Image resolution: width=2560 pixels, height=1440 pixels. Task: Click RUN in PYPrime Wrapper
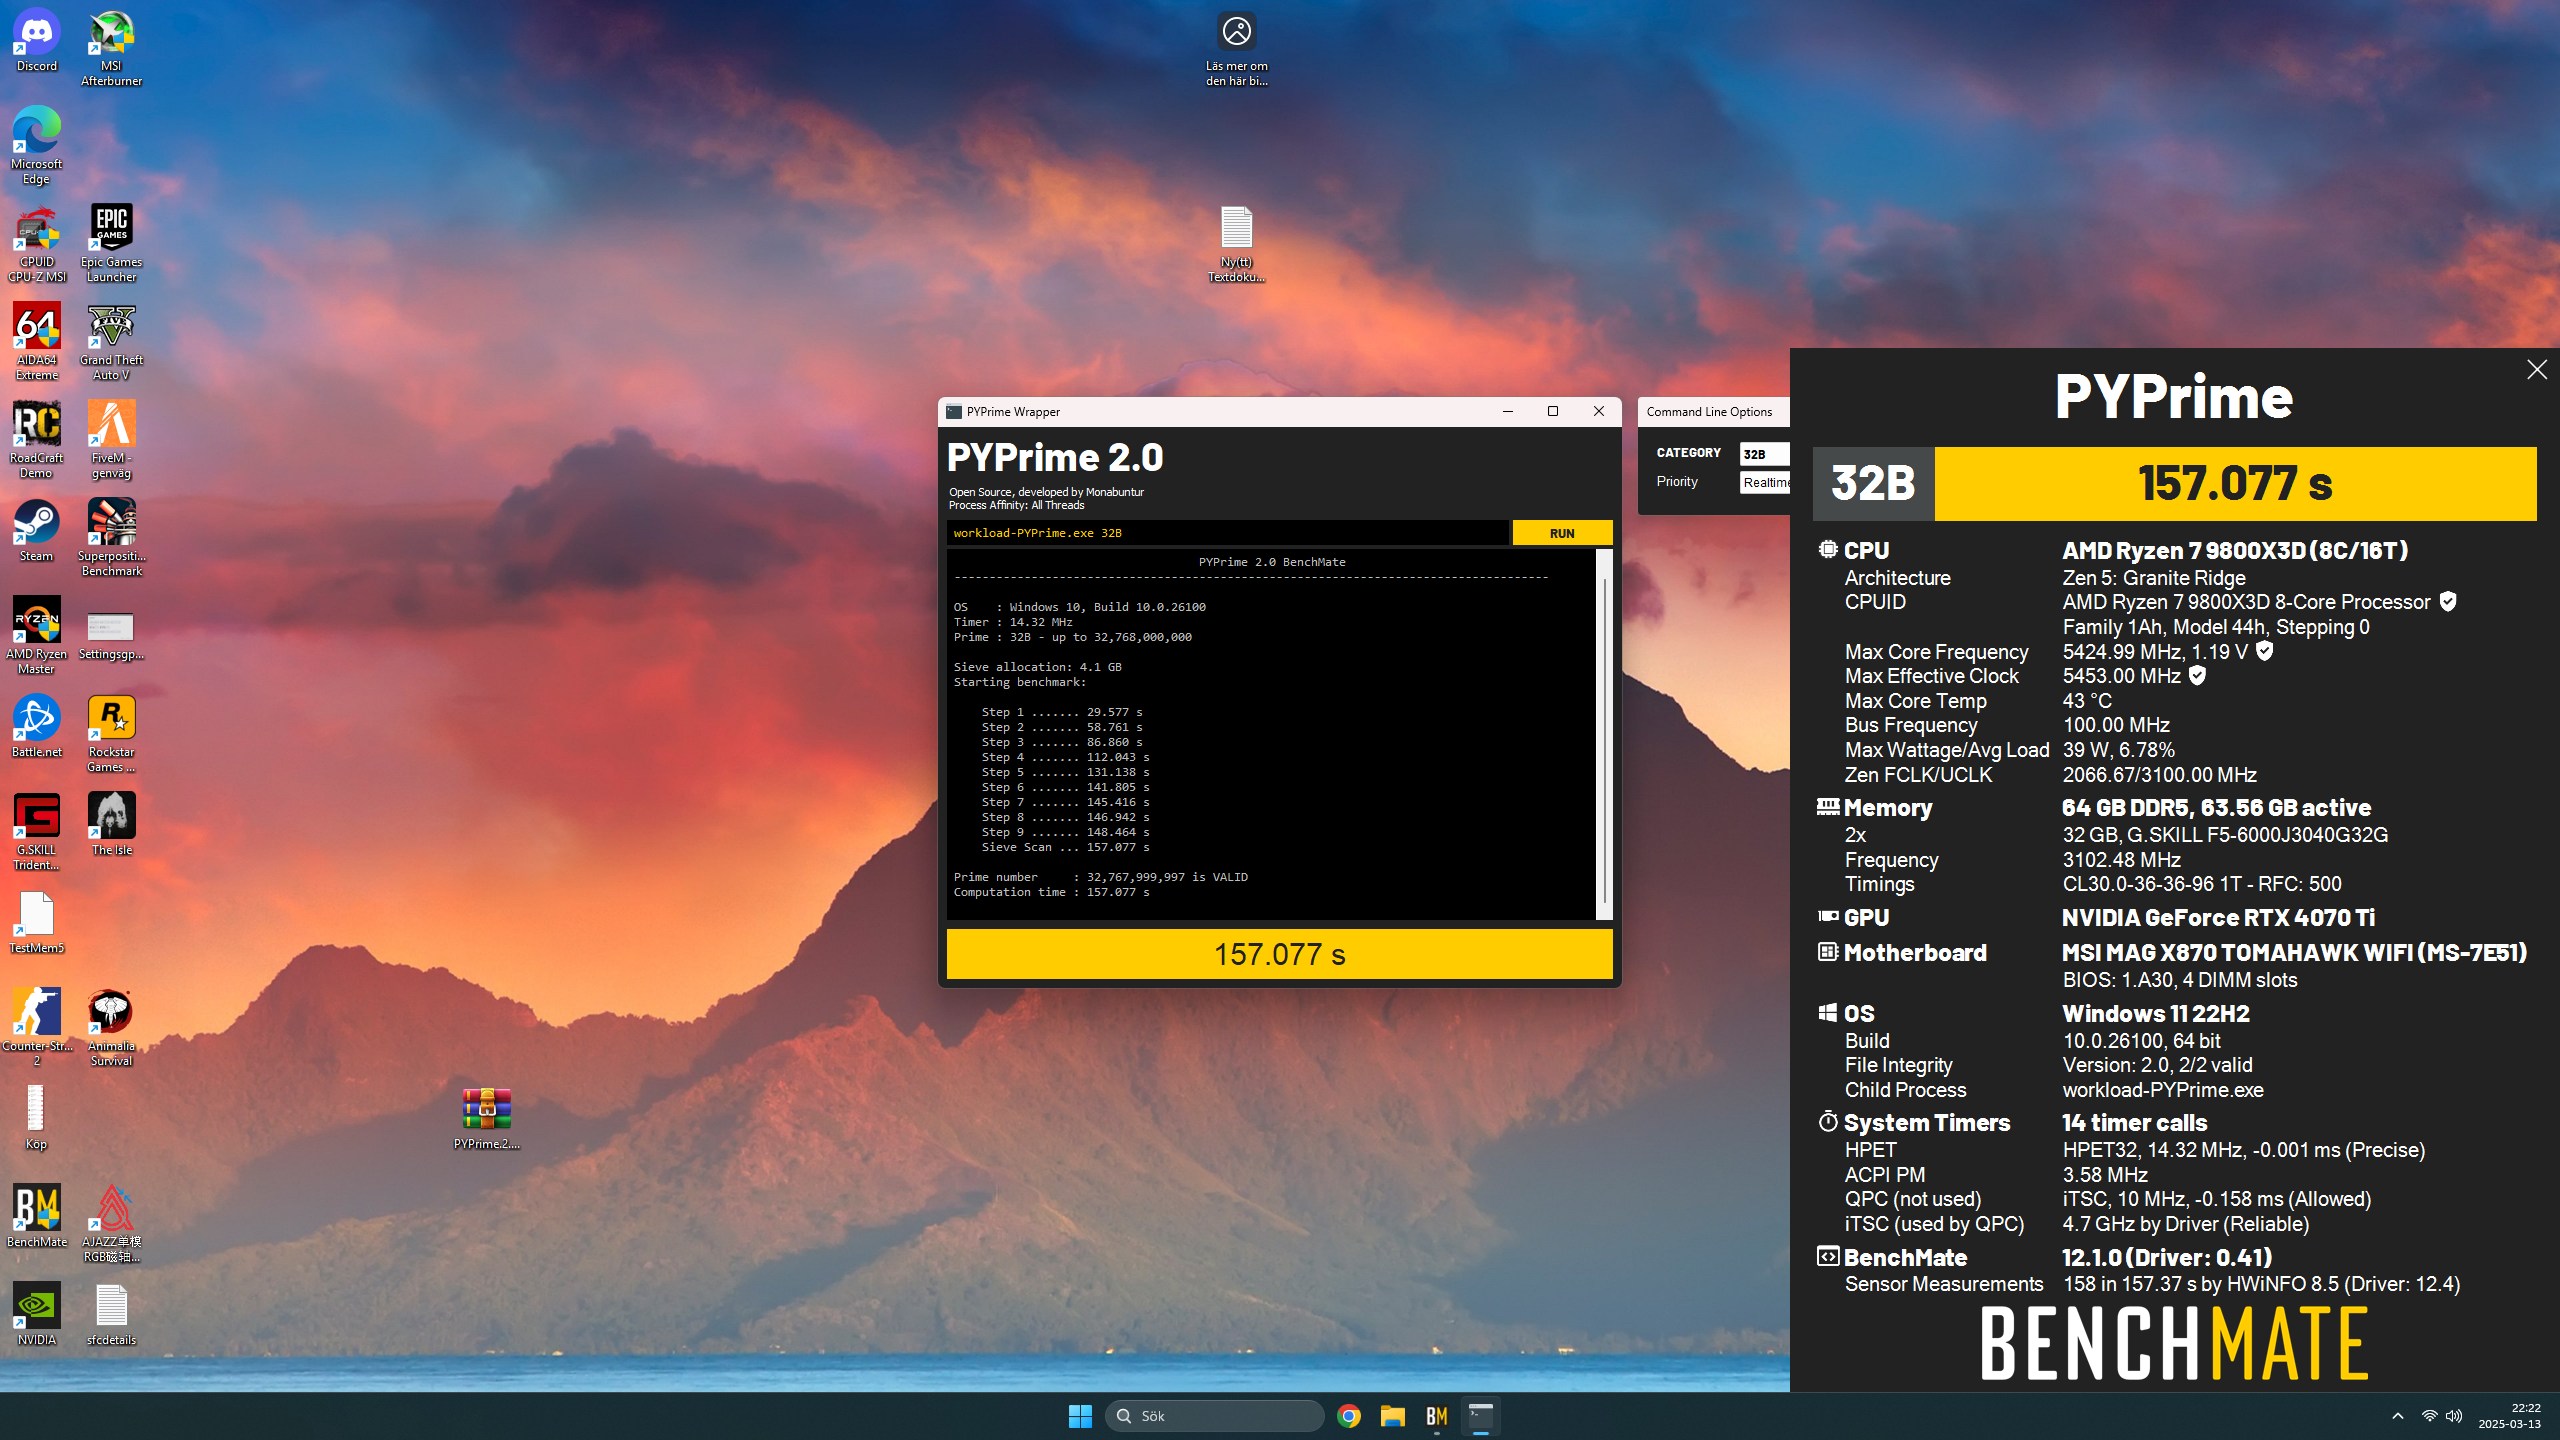[1562, 533]
